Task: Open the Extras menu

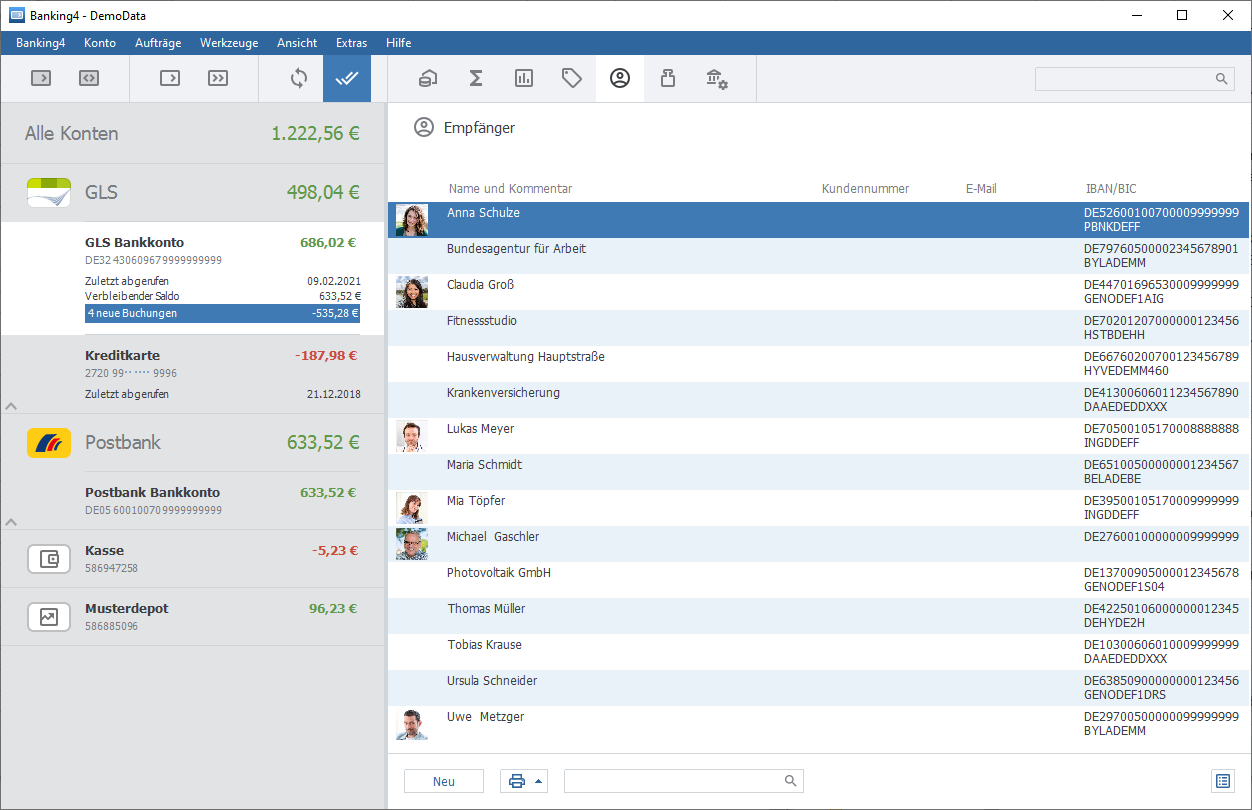Action: [351, 43]
